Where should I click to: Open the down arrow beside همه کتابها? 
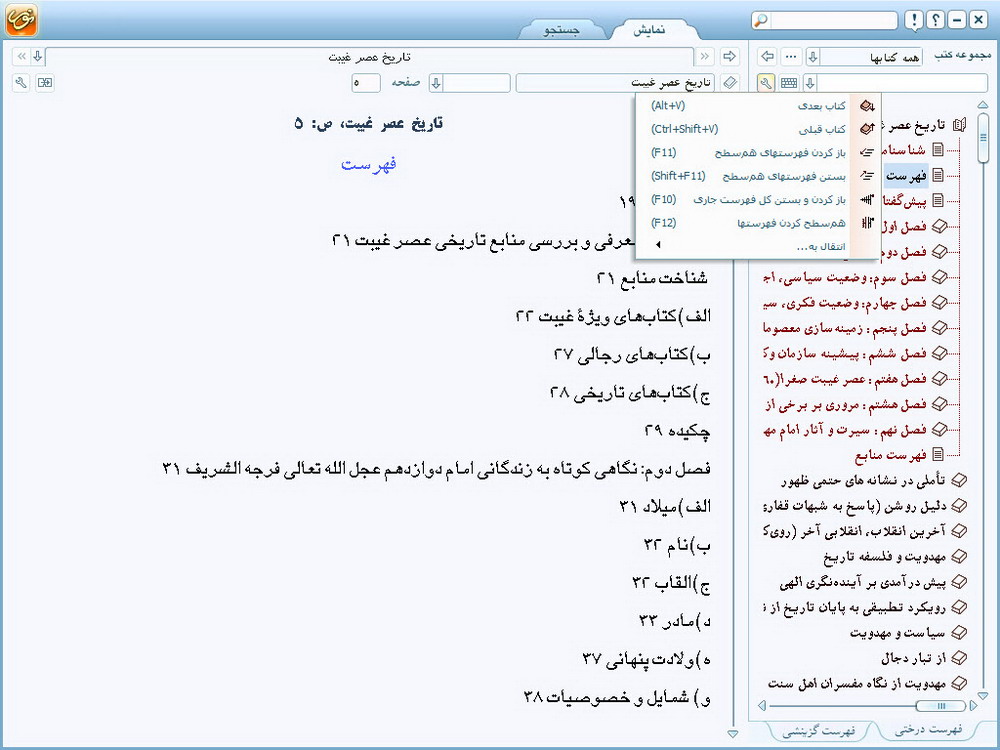pos(812,57)
